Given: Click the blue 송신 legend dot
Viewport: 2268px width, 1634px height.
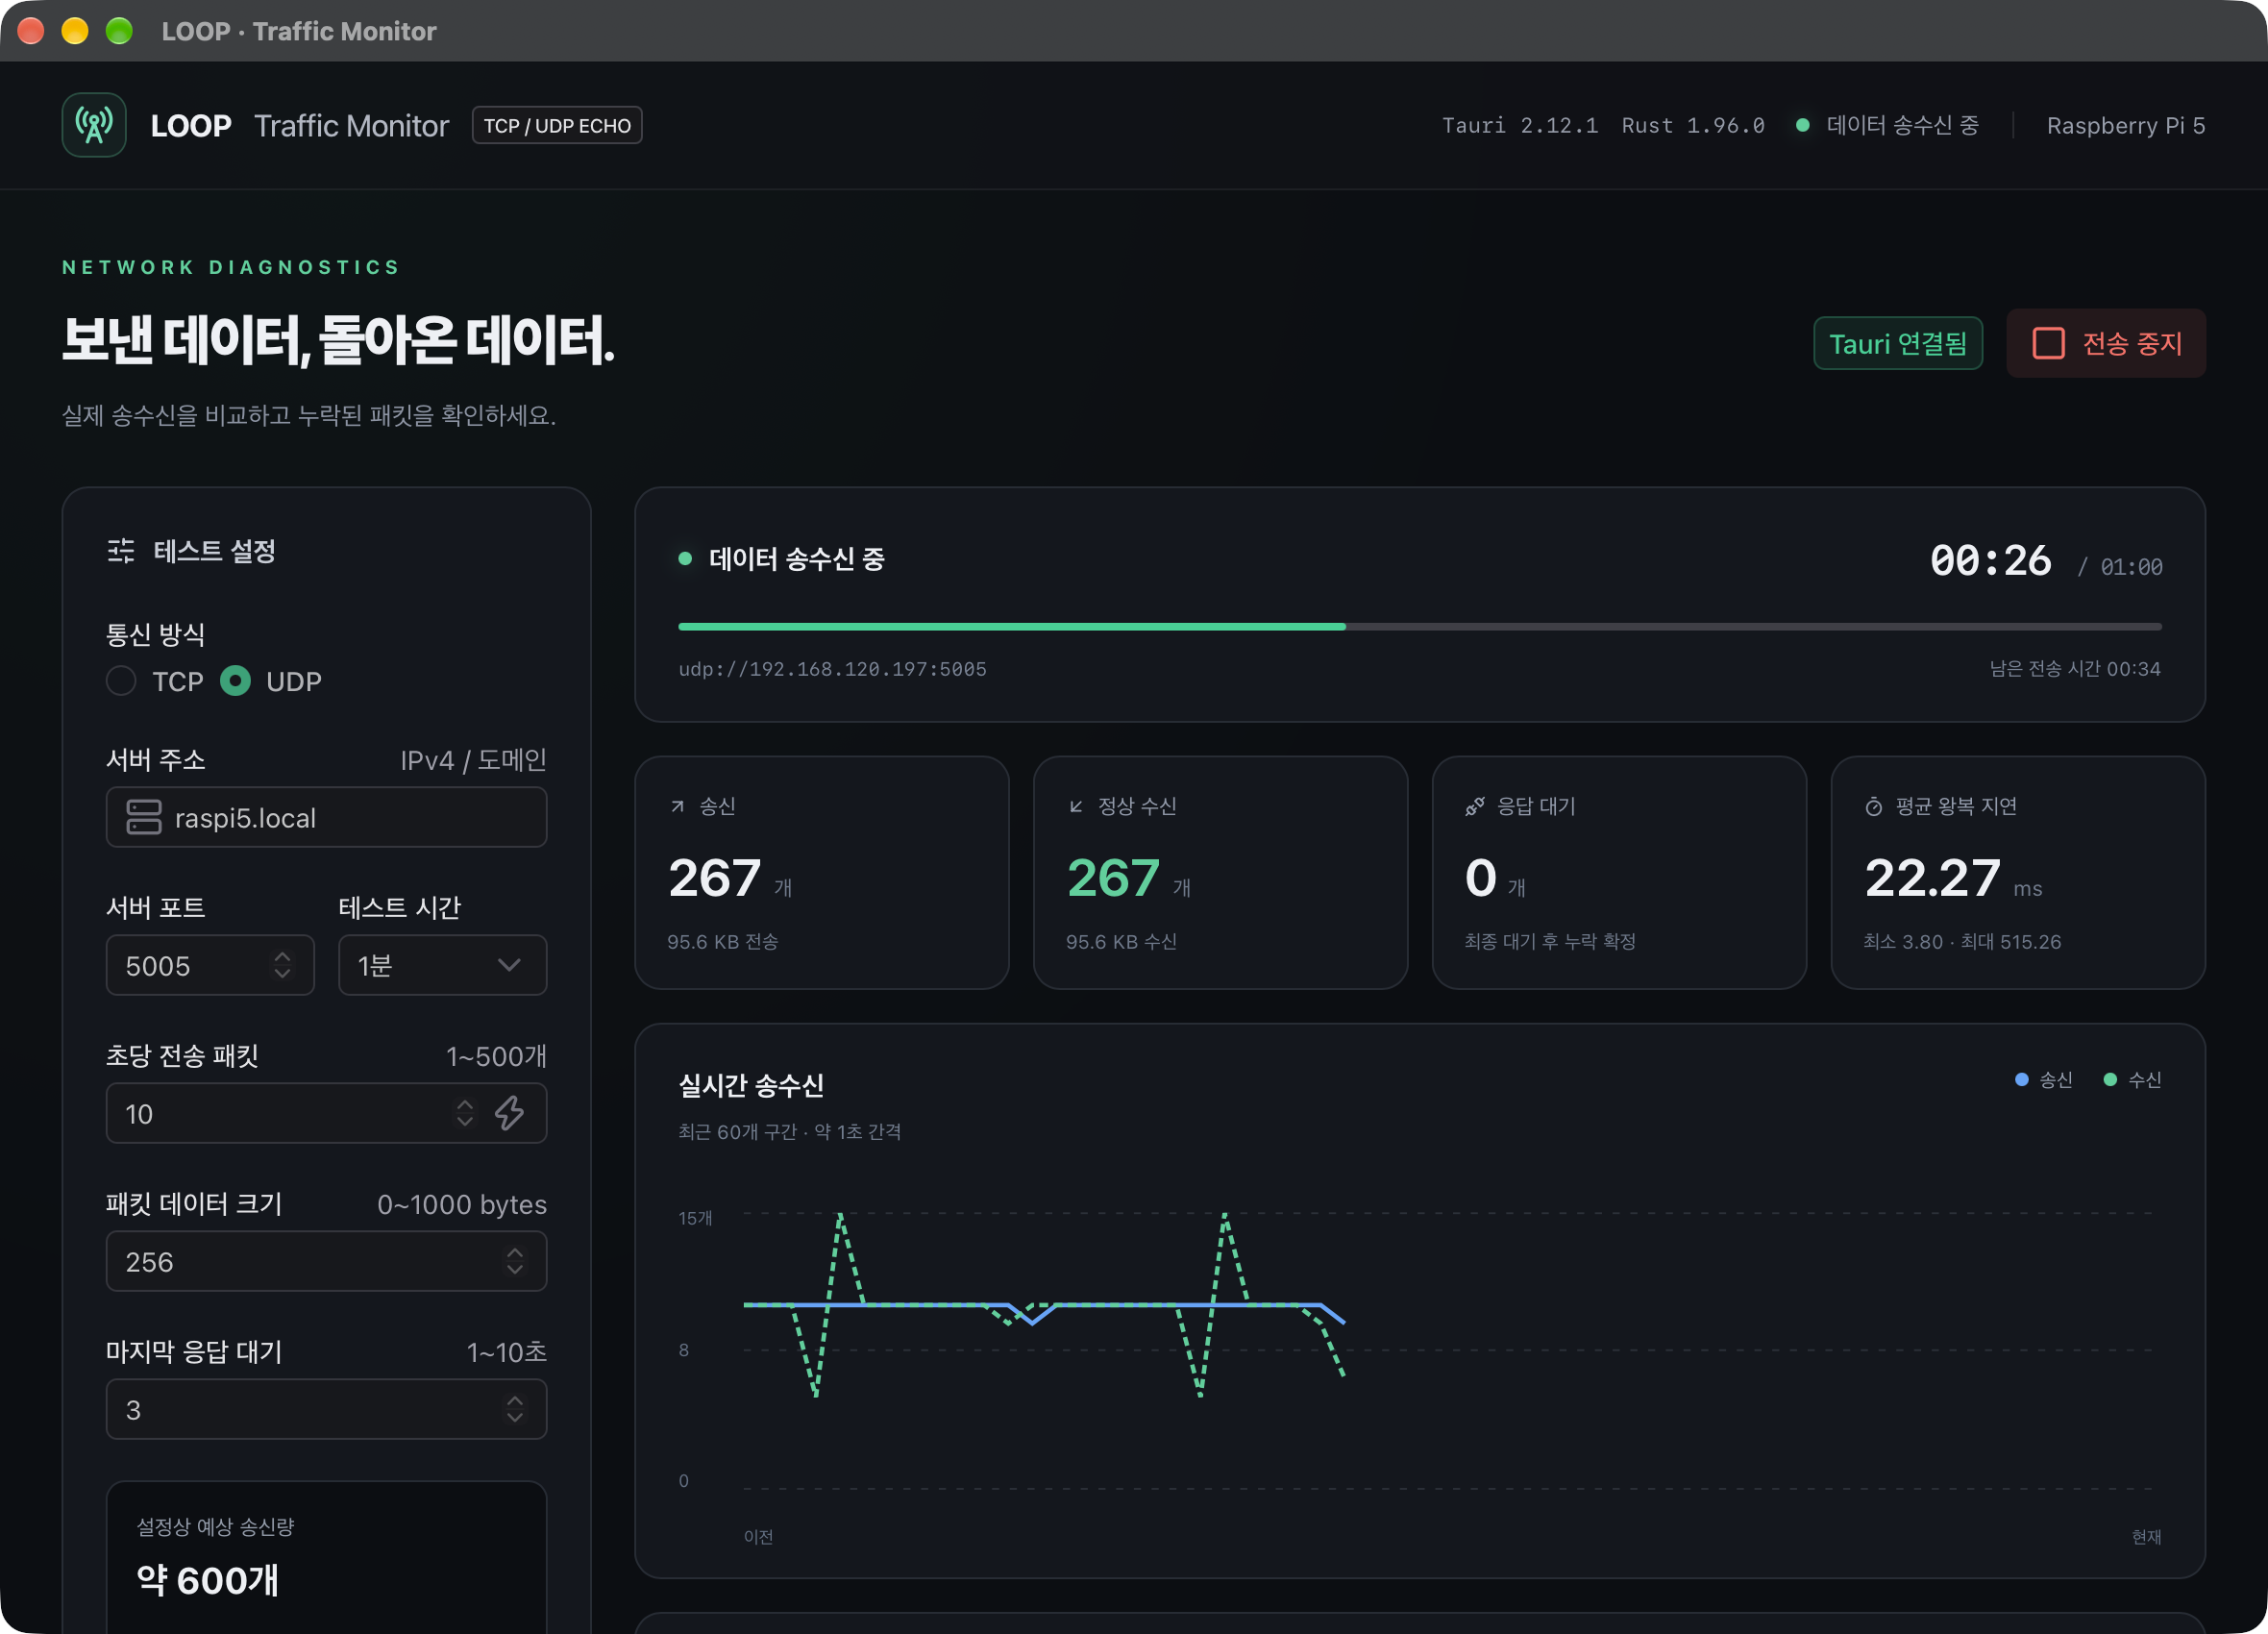Looking at the screenshot, I should click(2021, 1079).
